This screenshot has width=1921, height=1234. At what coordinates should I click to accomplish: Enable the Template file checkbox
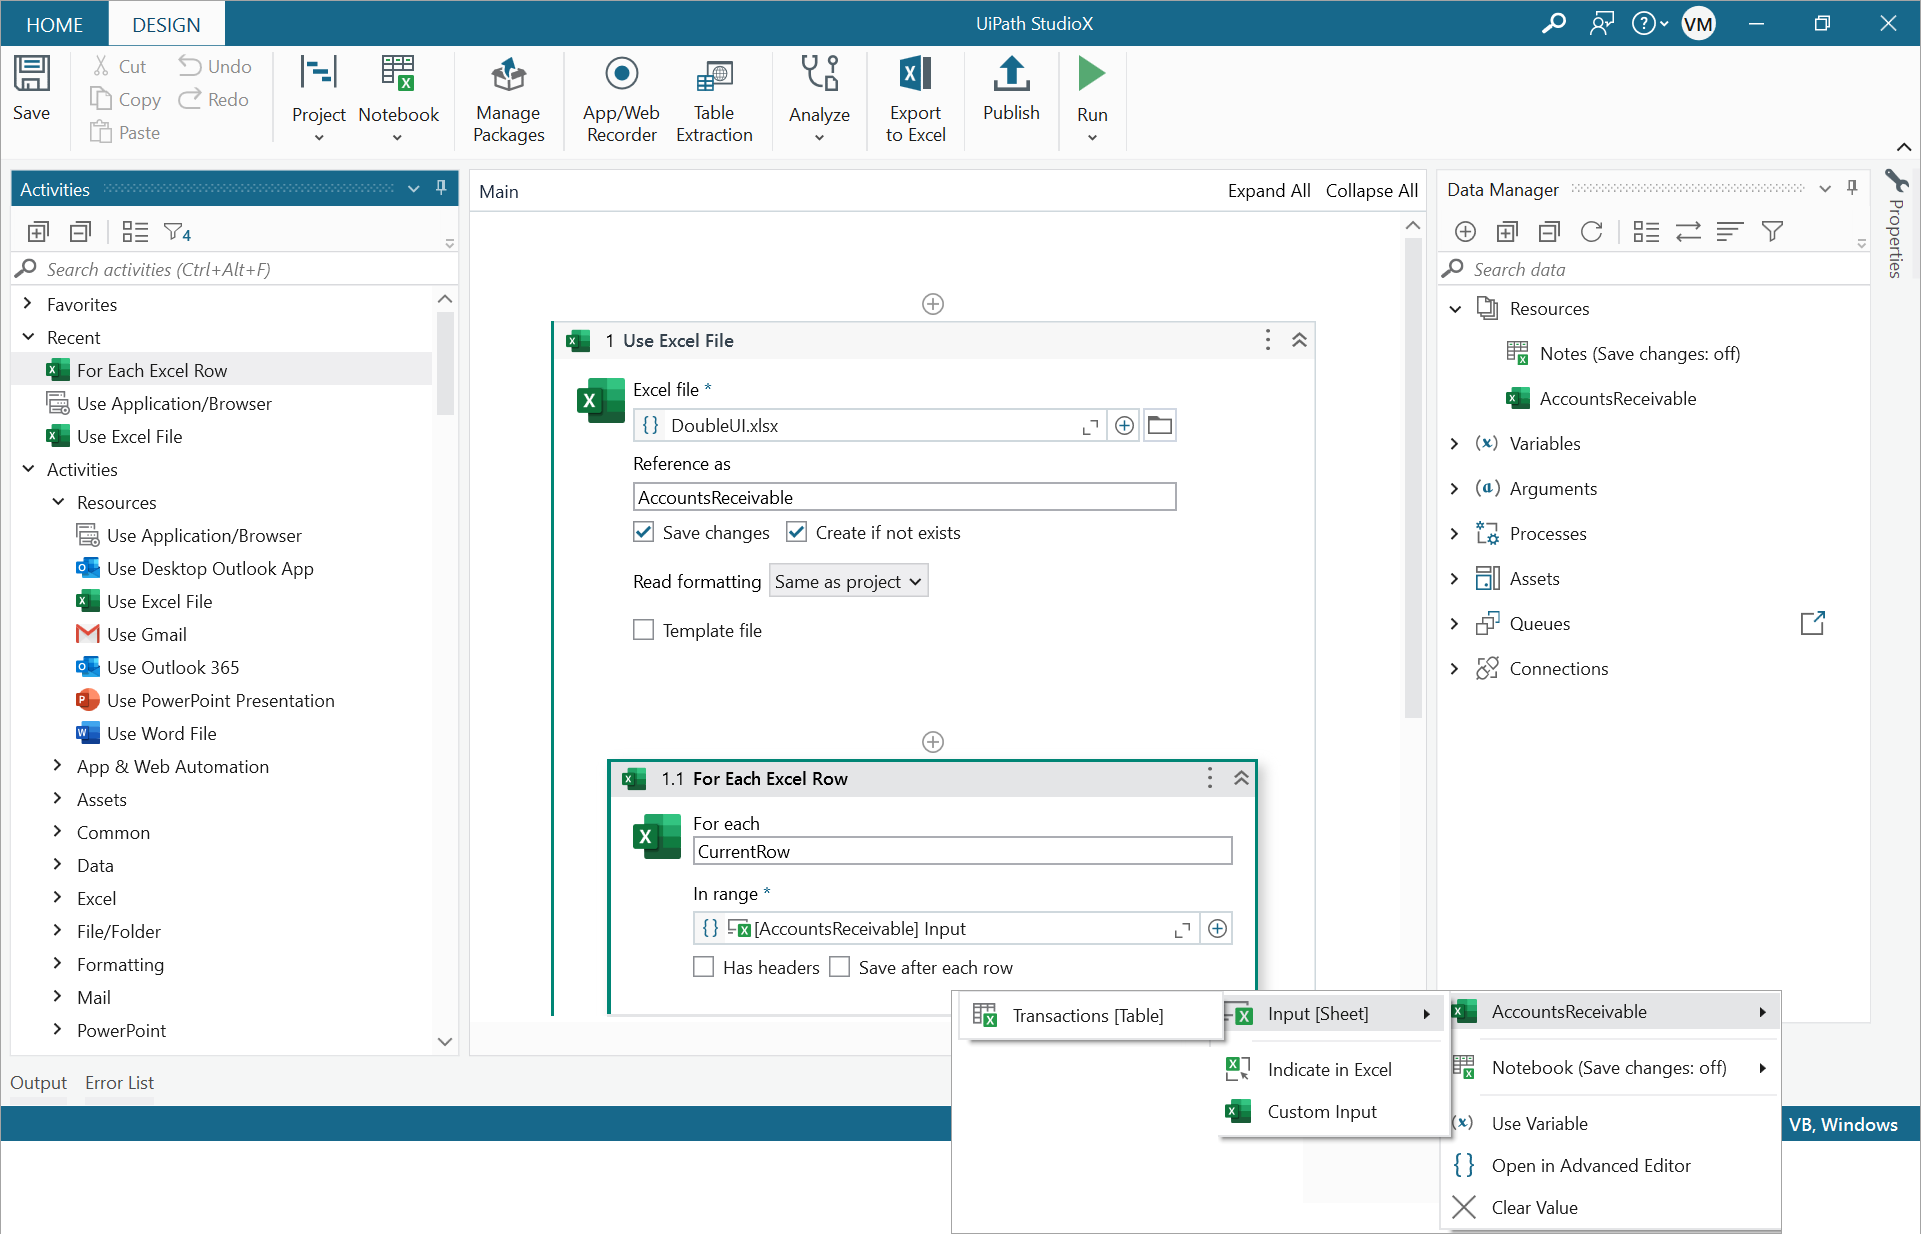tap(644, 630)
